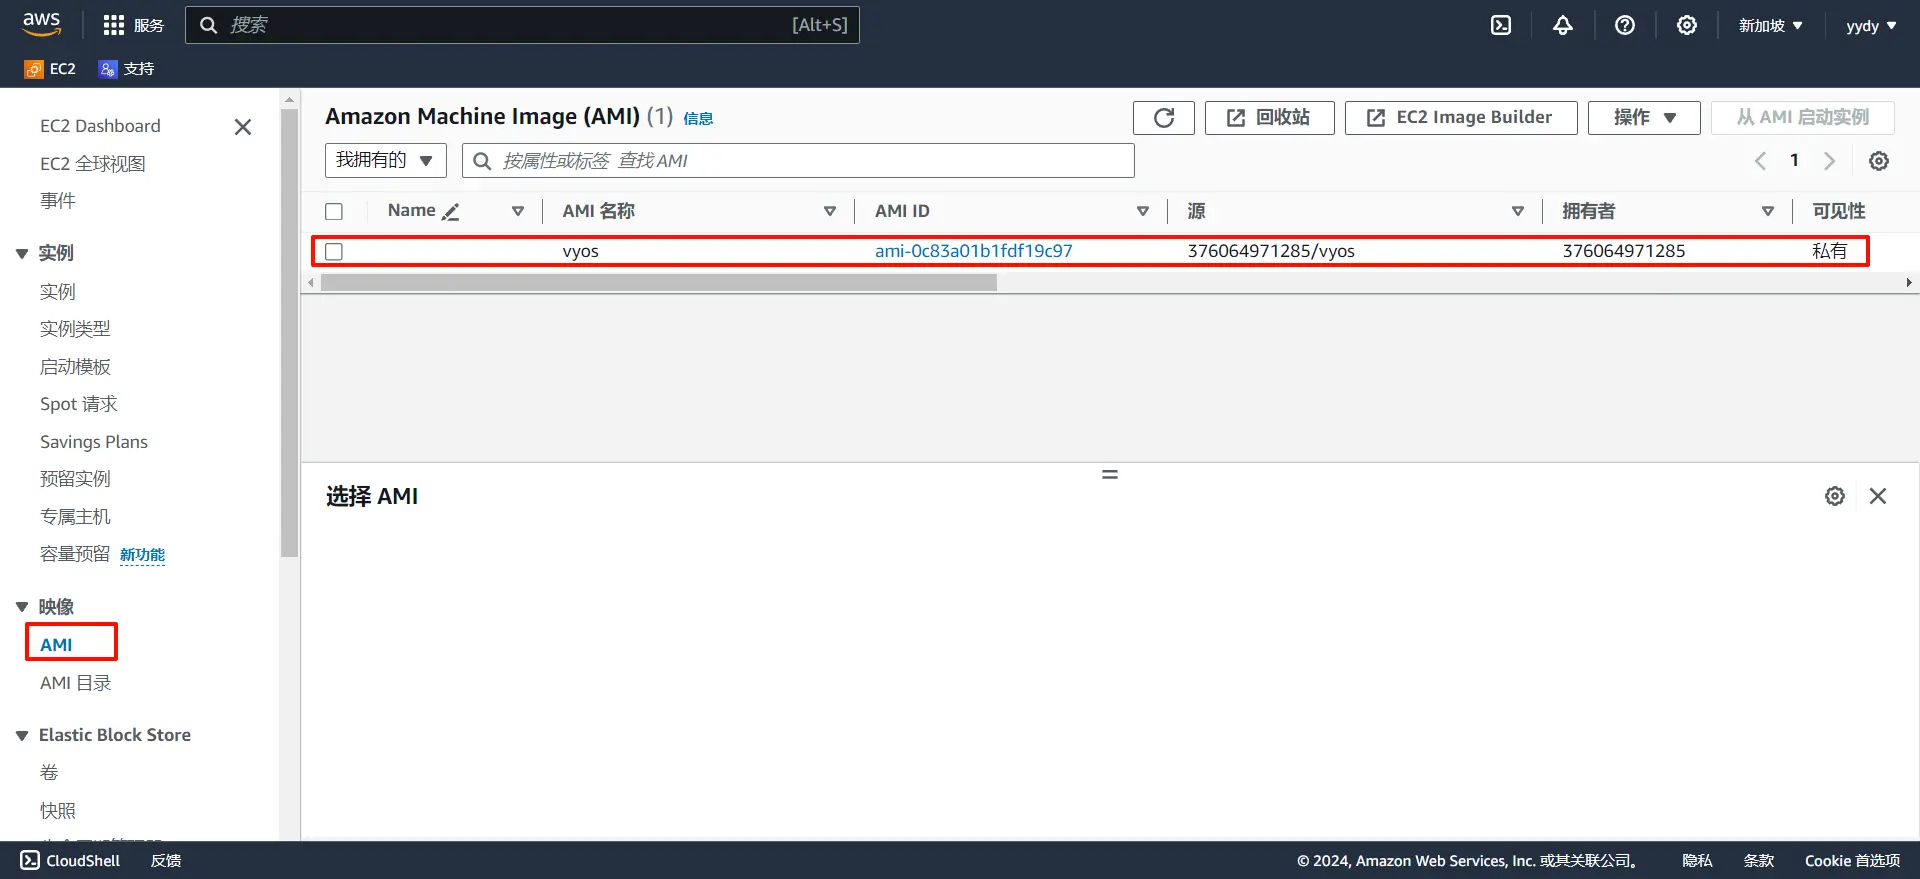1920x879 pixels.
Task: Open EC2 Dashboard in sidebar
Action: point(100,126)
